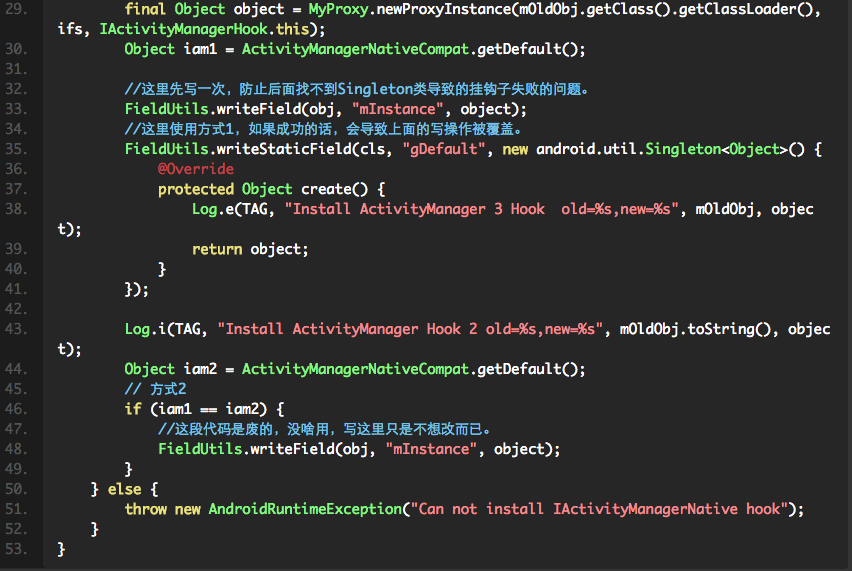This screenshot has width=852, height=571.
Task: Click writeField call on line 33
Action: (259, 109)
